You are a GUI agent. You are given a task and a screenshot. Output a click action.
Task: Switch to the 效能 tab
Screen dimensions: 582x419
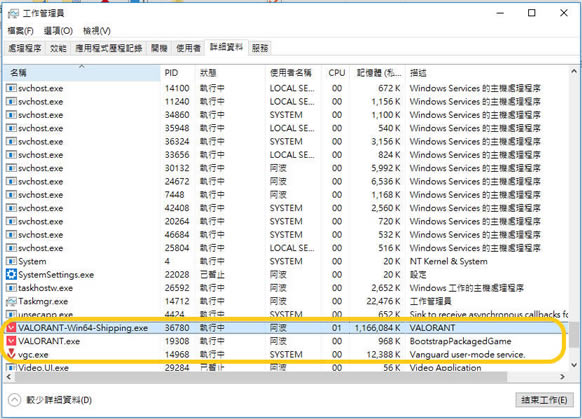58,48
